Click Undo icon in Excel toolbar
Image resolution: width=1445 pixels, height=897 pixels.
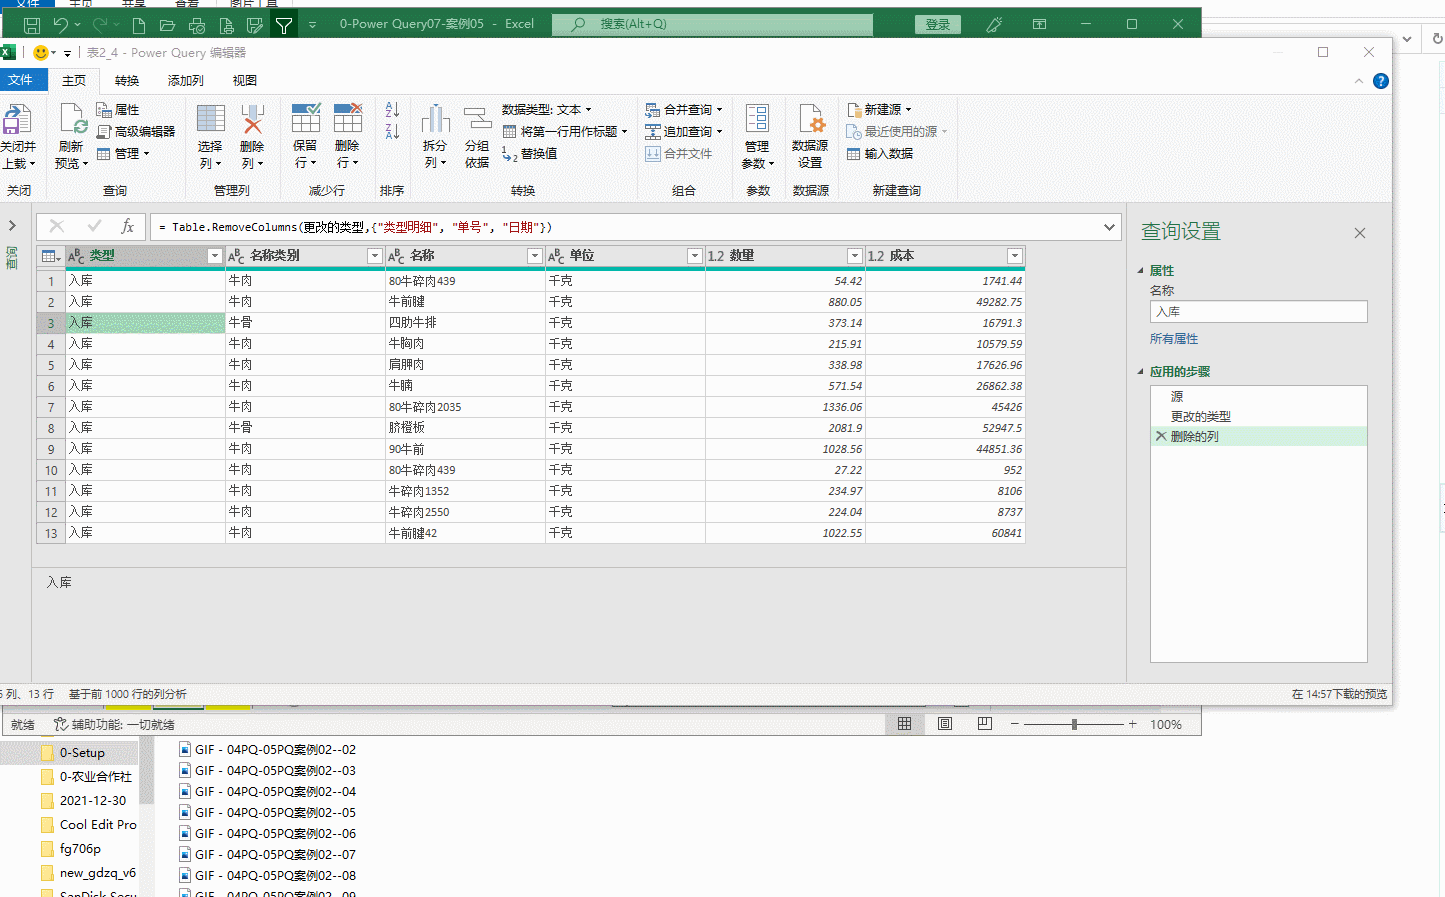coord(61,24)
